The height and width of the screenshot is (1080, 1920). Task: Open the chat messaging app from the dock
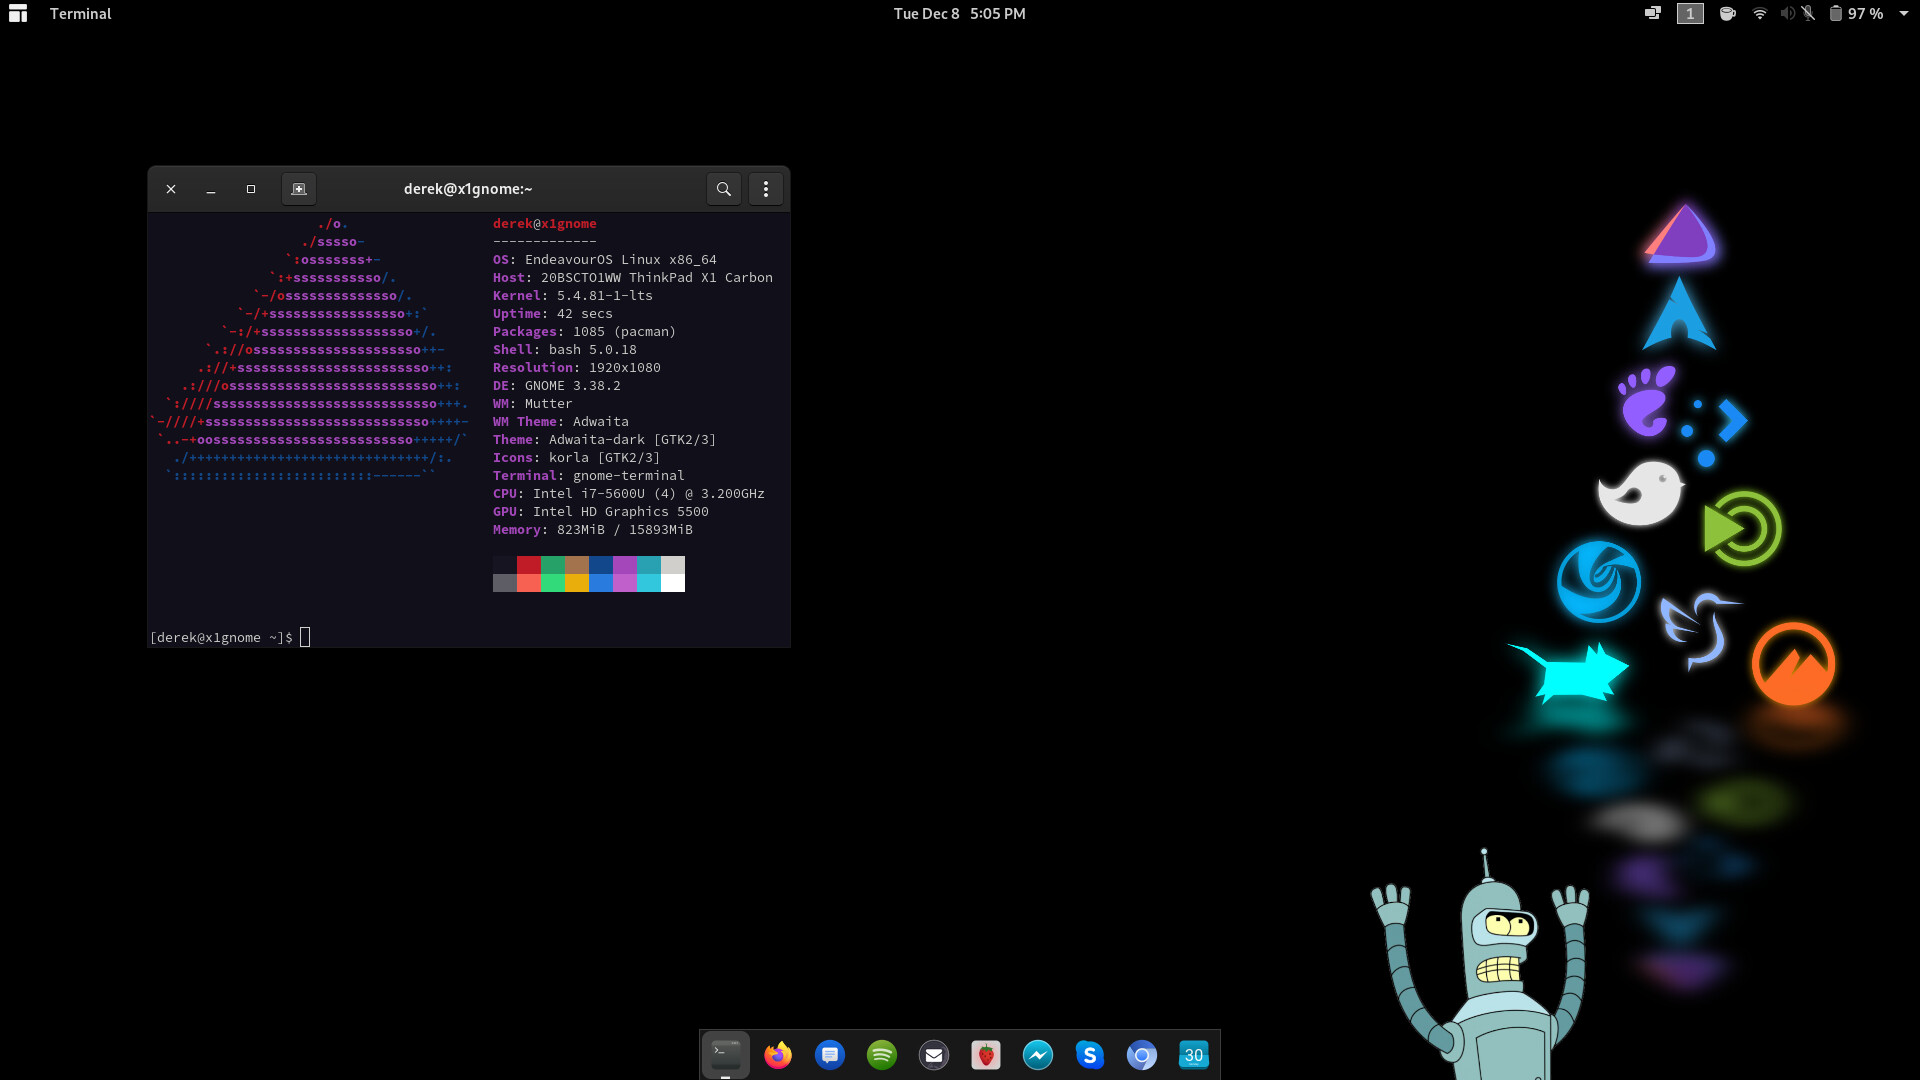point(830,1055)
